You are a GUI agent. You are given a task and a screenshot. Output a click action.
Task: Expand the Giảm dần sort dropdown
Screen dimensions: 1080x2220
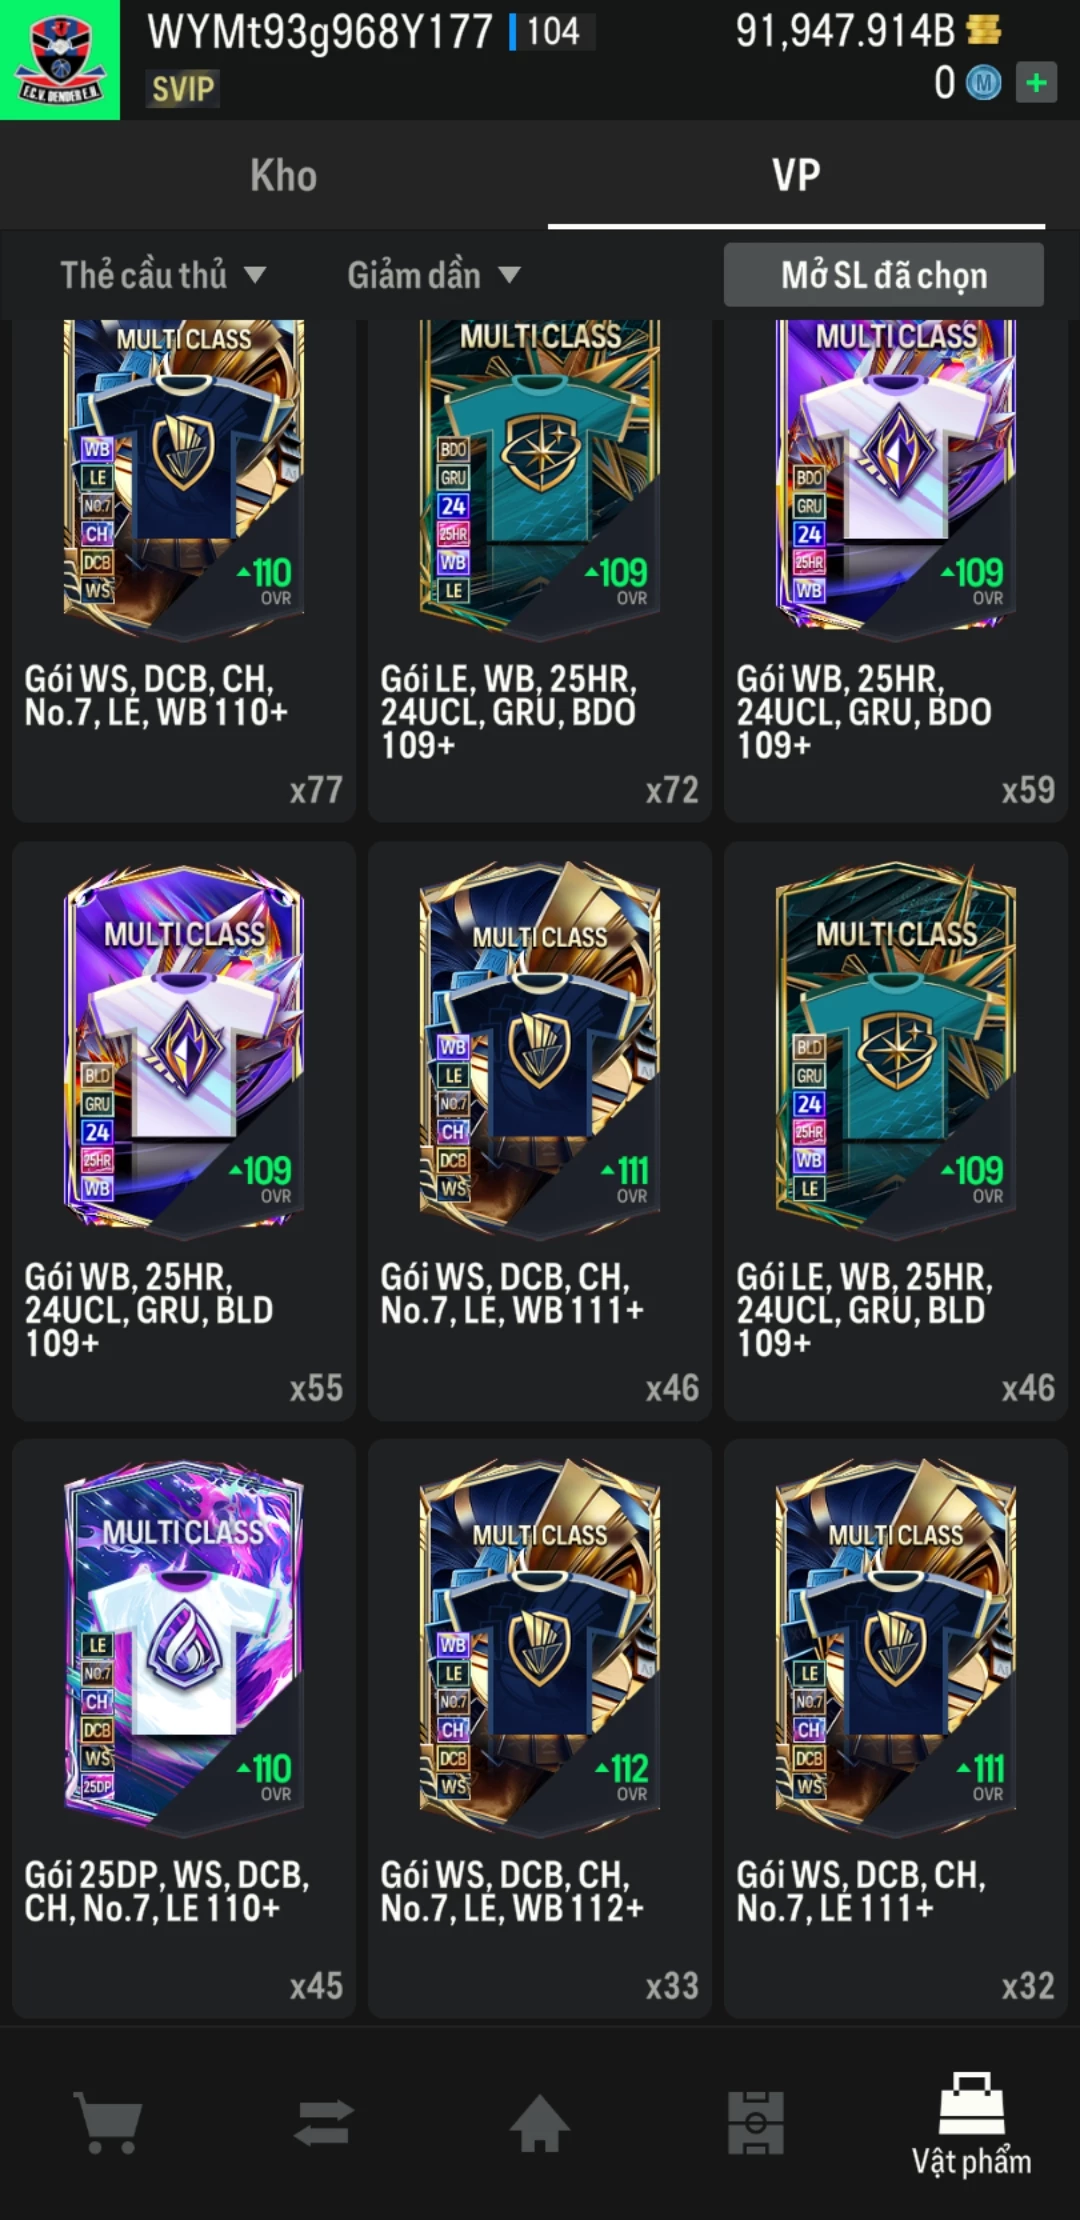point(434,275)
